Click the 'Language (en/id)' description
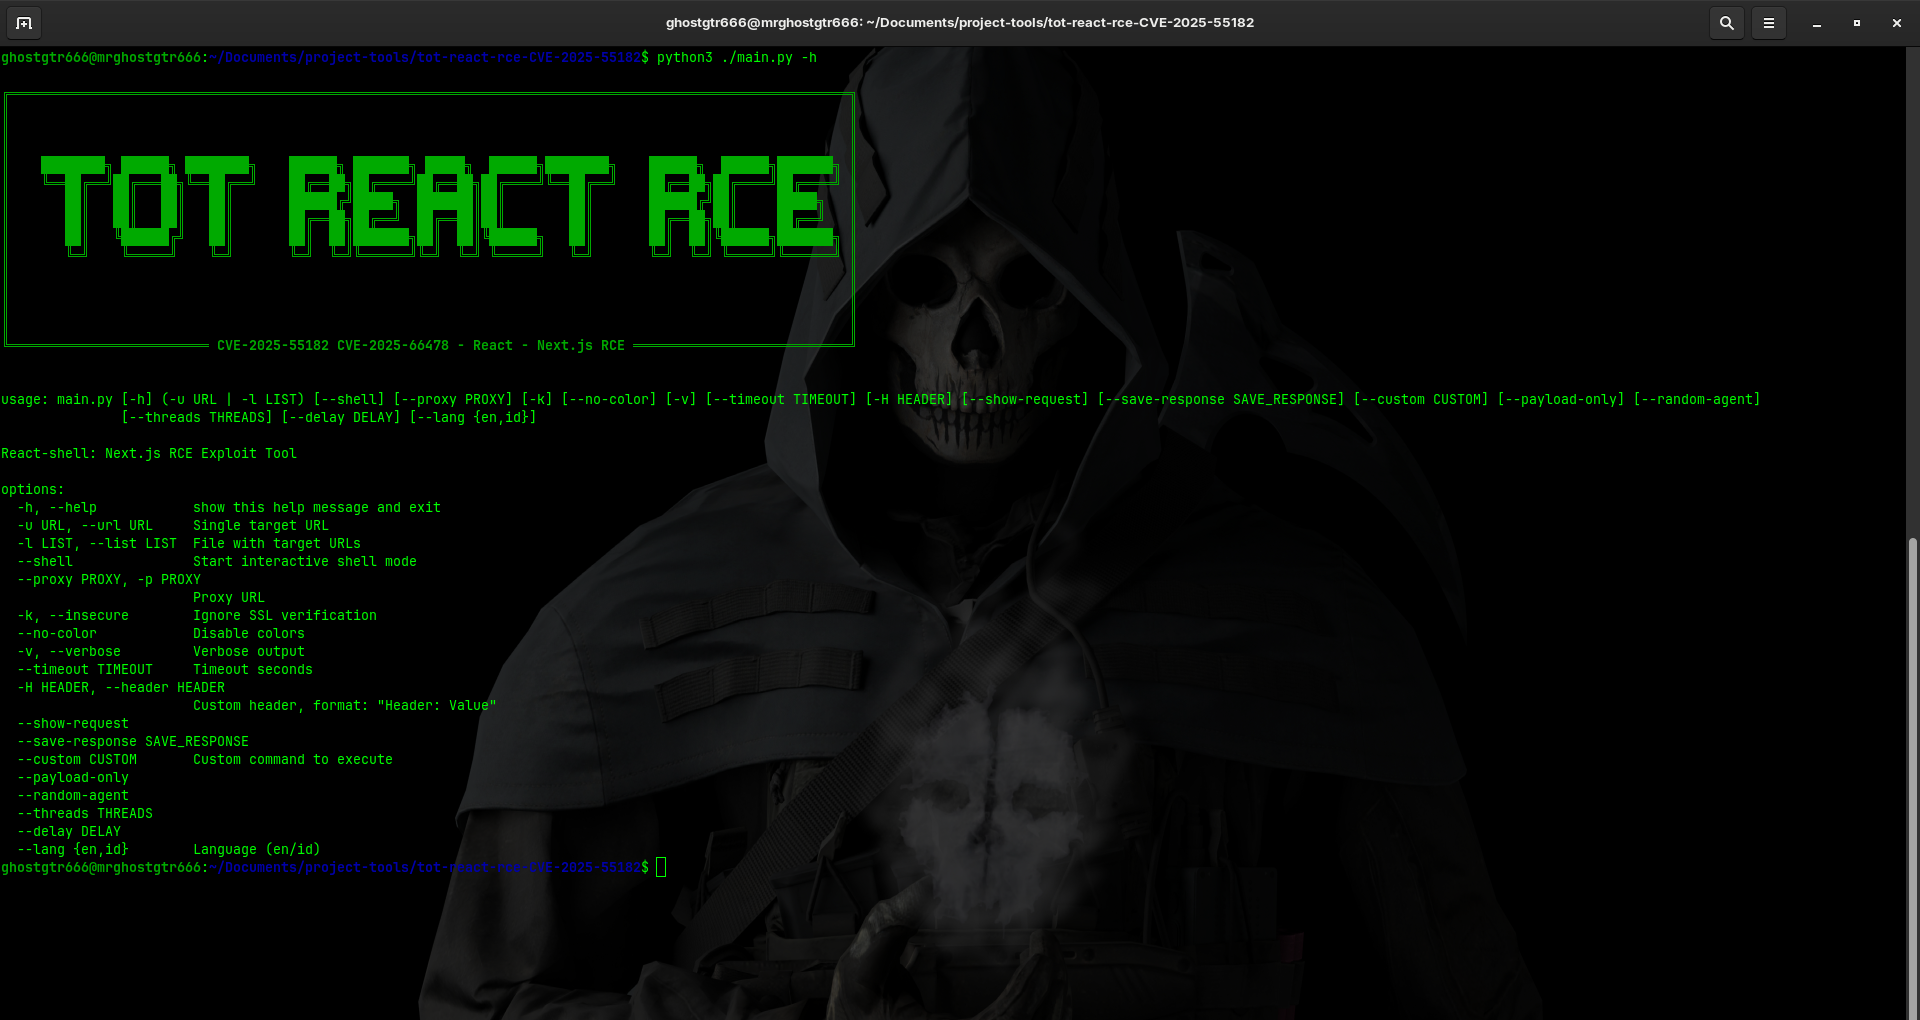Image resolution: width=1920 pixels, height=1020 pixels. click(x=257, y=850)
